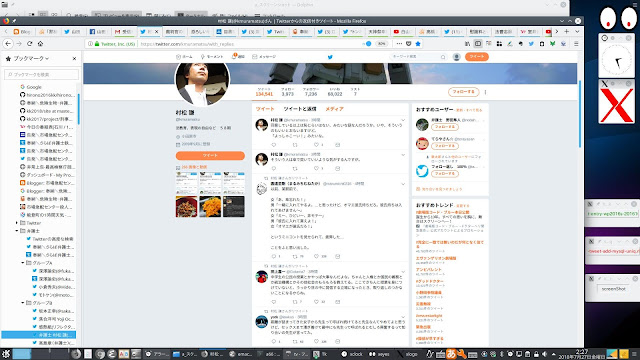Open the dropdown chevron on first tweet
This screenshot has height=360, width=640.
403,120
